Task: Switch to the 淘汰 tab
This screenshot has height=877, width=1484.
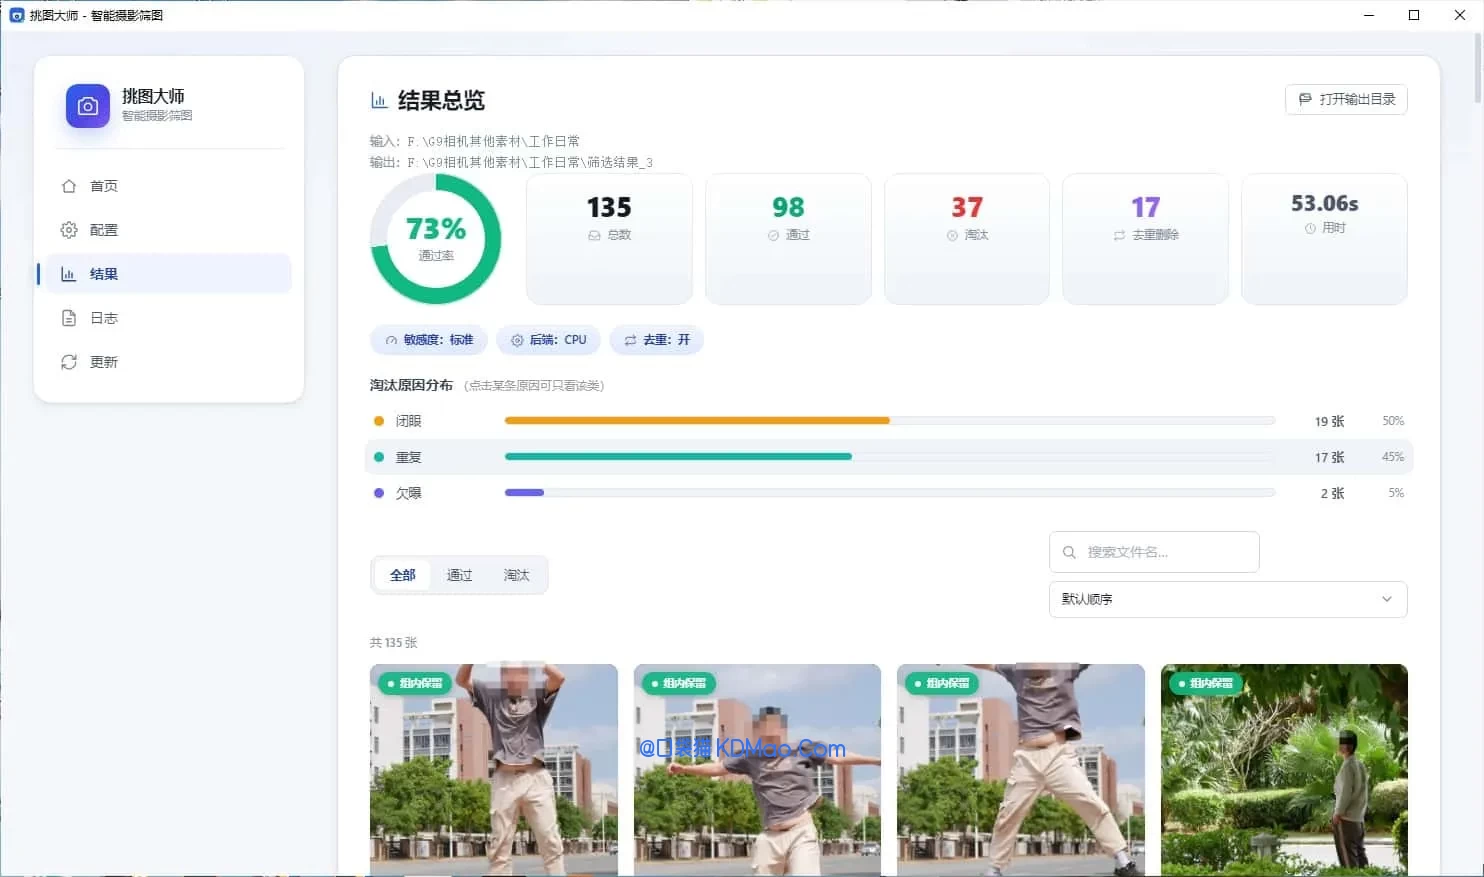Action: 516,575
